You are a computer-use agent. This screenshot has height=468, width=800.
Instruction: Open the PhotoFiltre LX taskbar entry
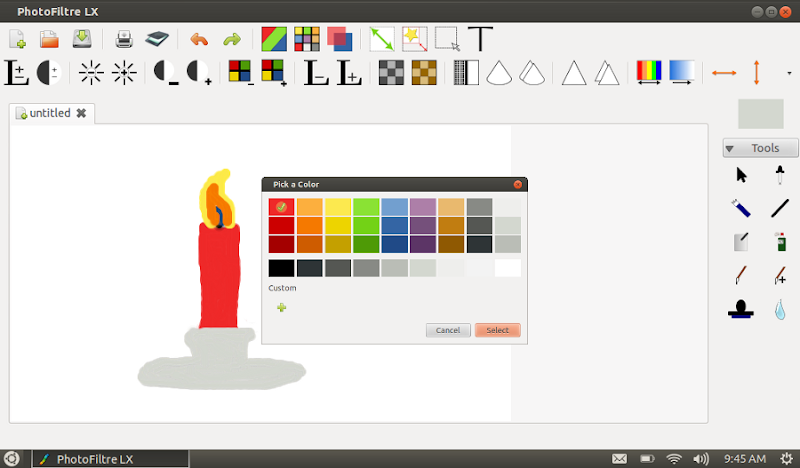111,459
